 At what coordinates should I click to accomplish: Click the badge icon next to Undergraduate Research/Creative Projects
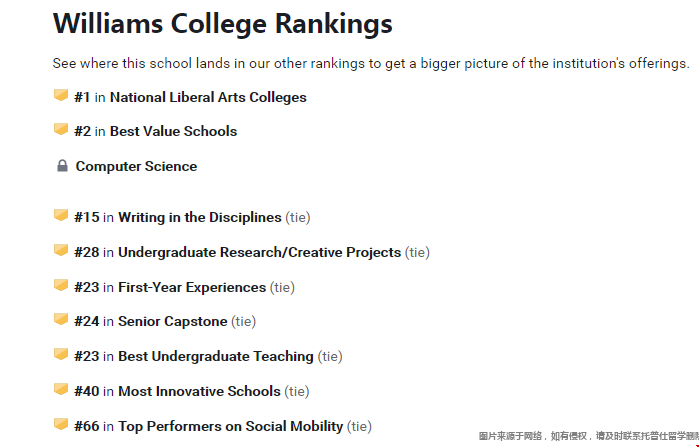pos(61,250)
